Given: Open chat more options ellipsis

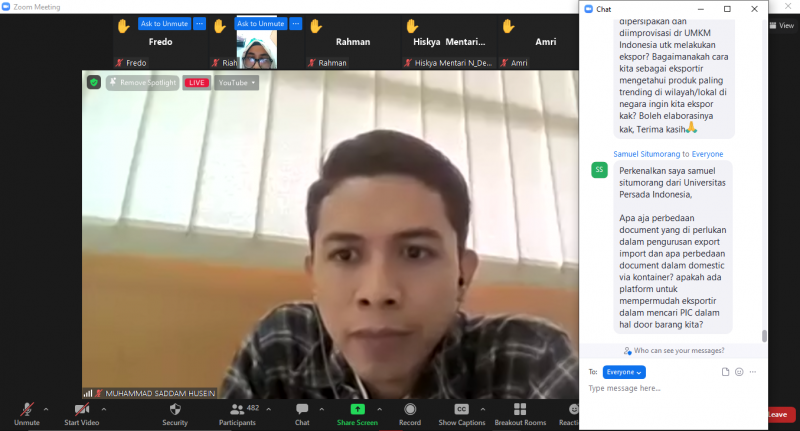Looking at the screenshot, I should coord(753,372).
